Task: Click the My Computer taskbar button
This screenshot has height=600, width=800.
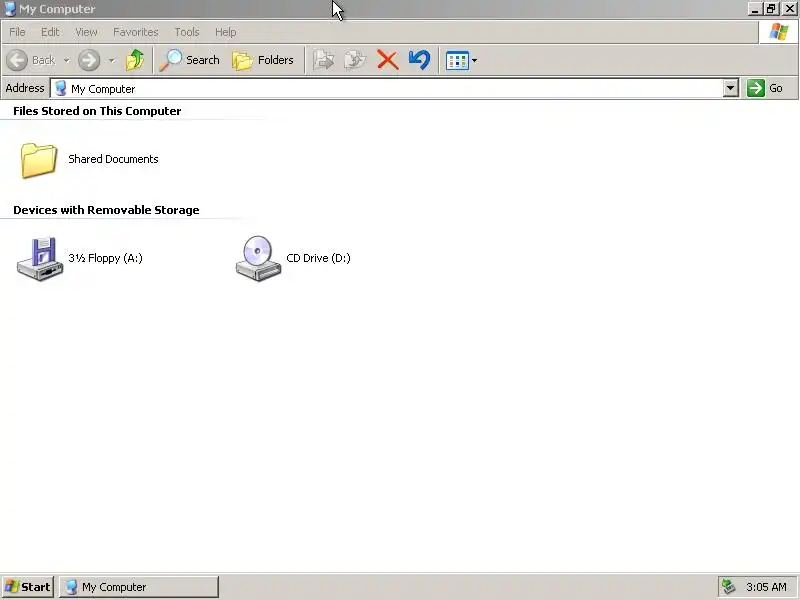Action: pos(139,587)
